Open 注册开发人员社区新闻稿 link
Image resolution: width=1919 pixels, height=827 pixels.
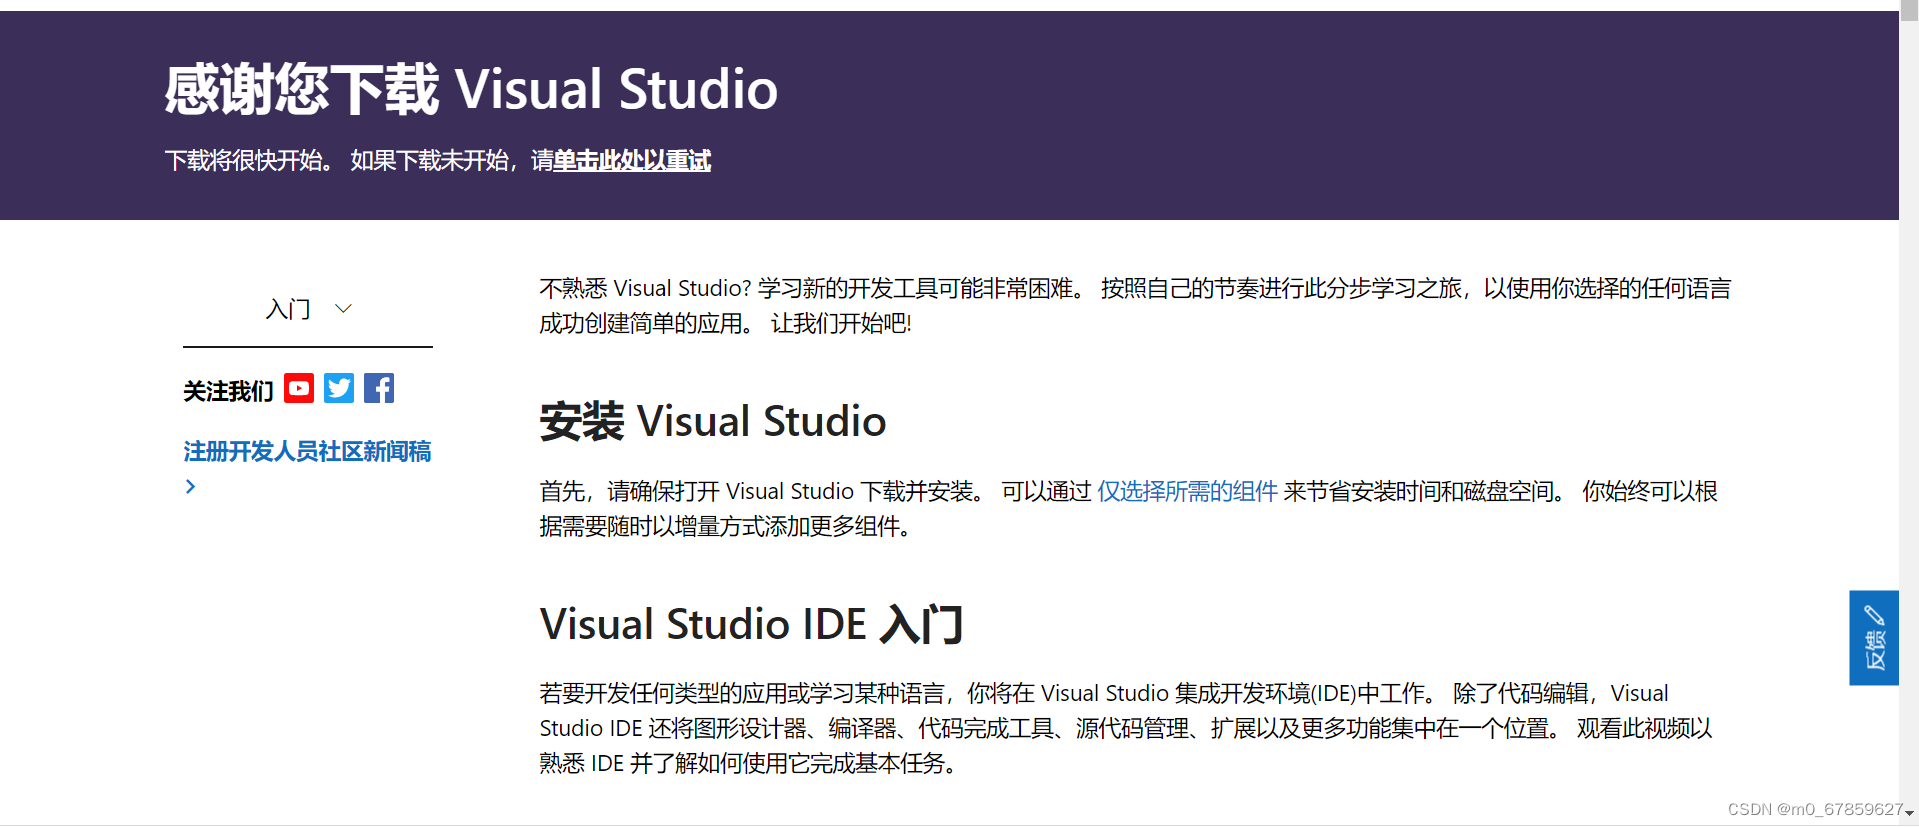[307, 451]
